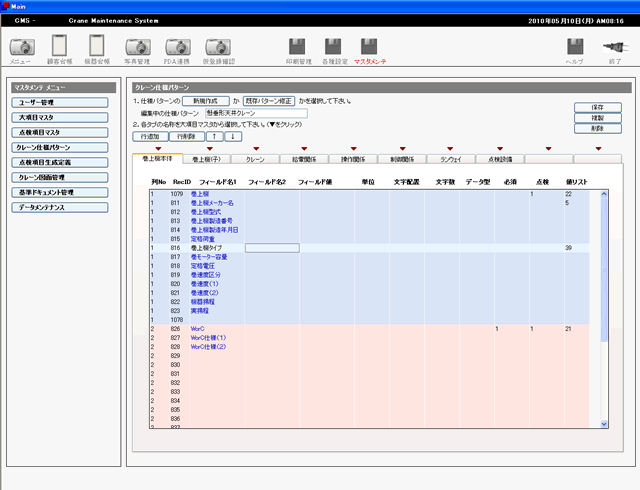This screenshot has width=640, height=490.
Task: Click the フィールド名2 edit box in row 816
Action: (x=272, y=248)
